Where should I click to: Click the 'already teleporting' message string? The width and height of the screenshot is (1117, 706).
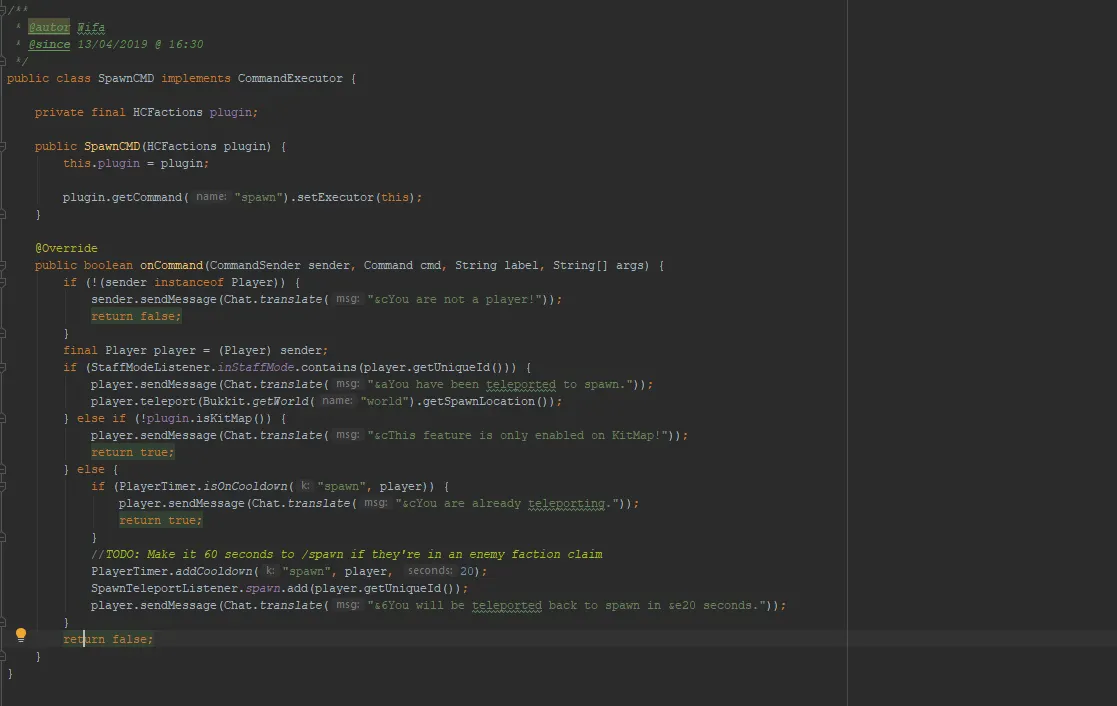click(506, 503)
